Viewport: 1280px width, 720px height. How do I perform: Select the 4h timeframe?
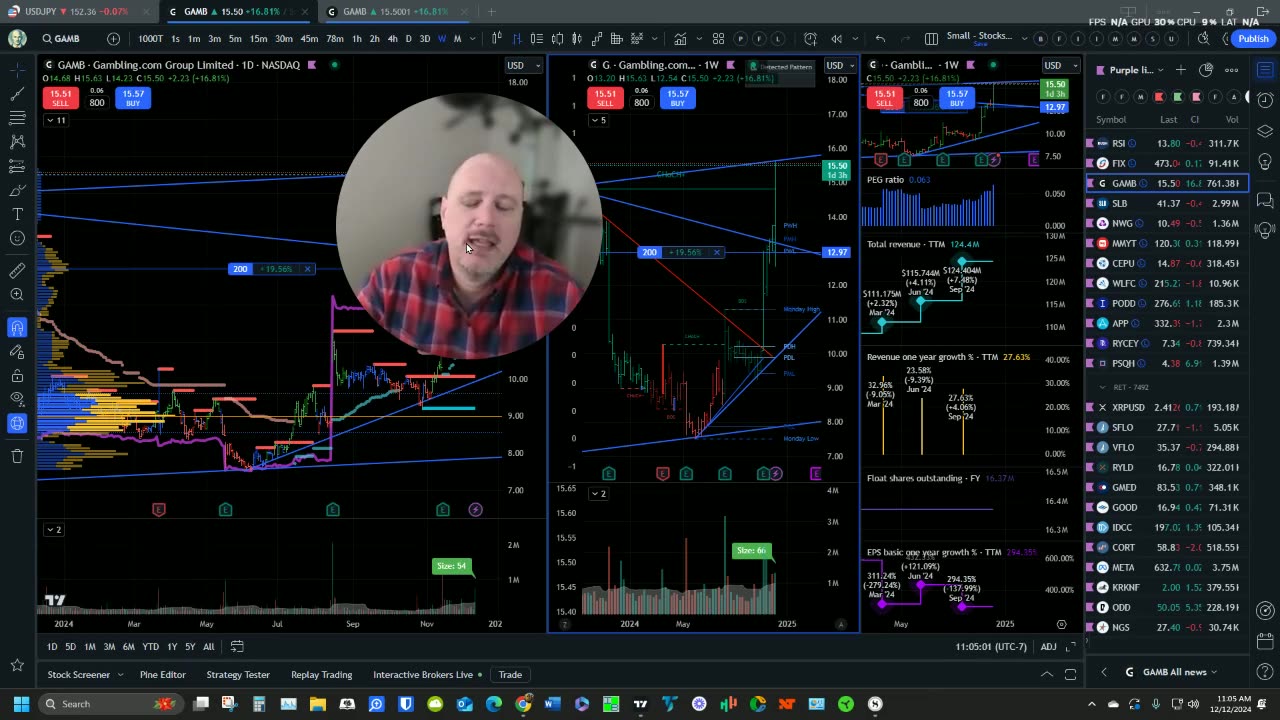point(392,39)
